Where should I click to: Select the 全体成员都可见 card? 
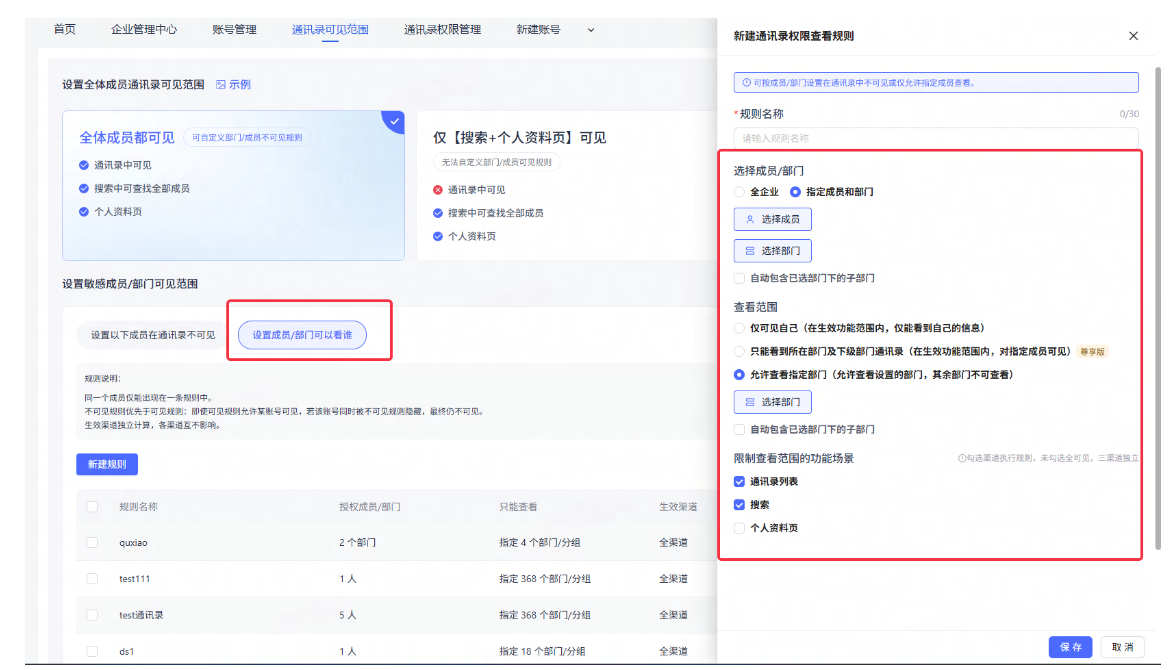(234, 186)
